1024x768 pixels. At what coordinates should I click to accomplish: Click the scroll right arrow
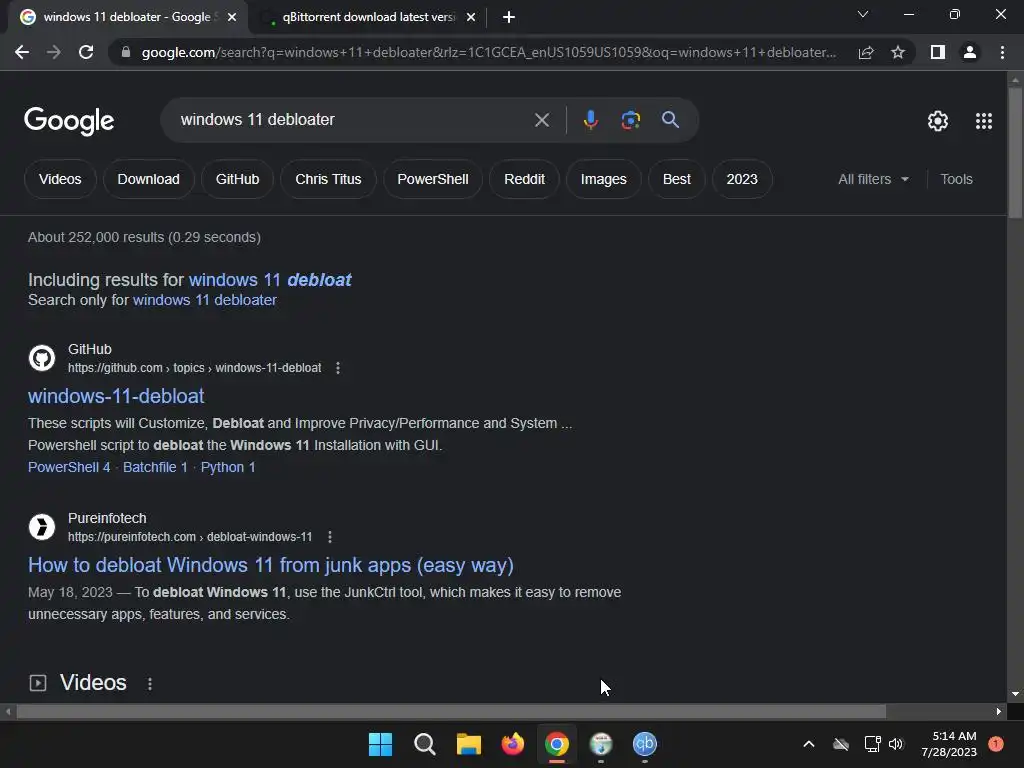[x=999, y=712]
